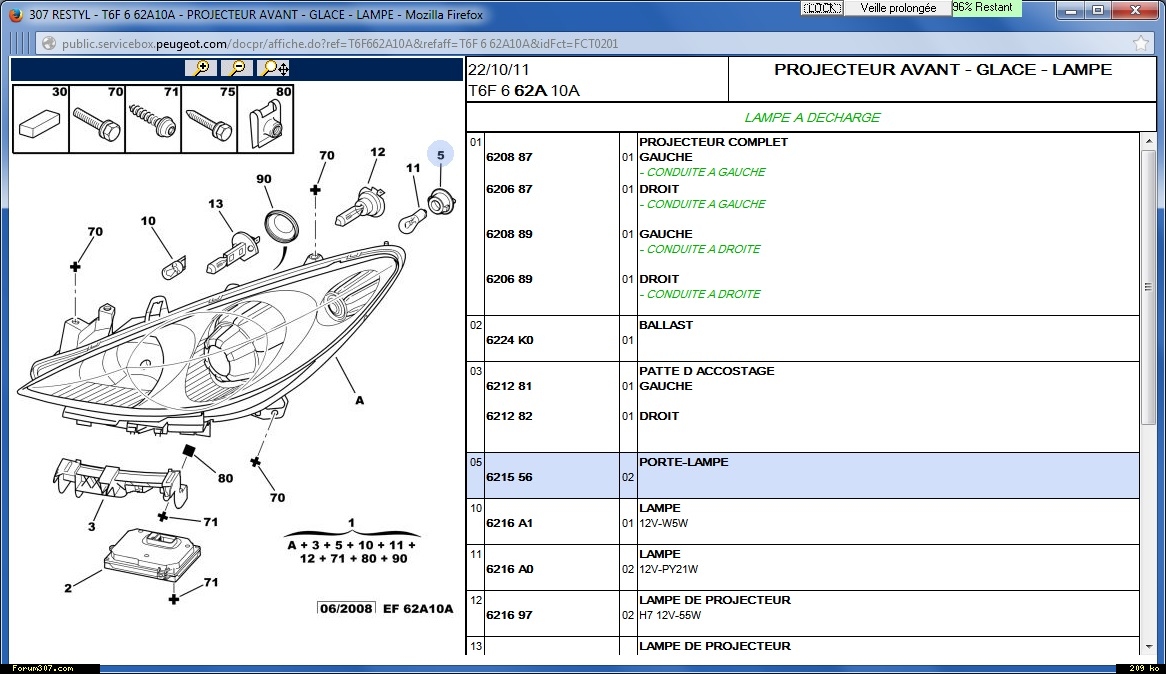The width and height of the screenshot is (1166, 674).
Task: Select part number 6216 A1
Action: click(x=509, y=523)
